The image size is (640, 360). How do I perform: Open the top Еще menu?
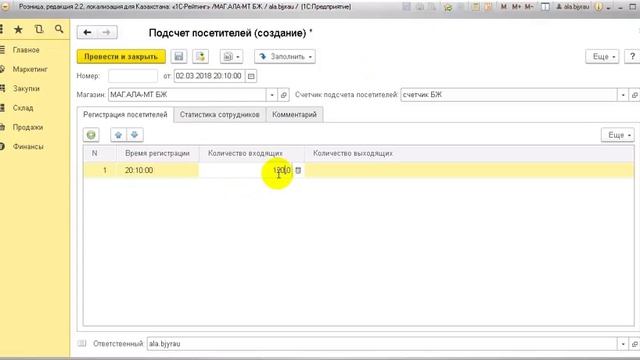[x=602, y=56]
